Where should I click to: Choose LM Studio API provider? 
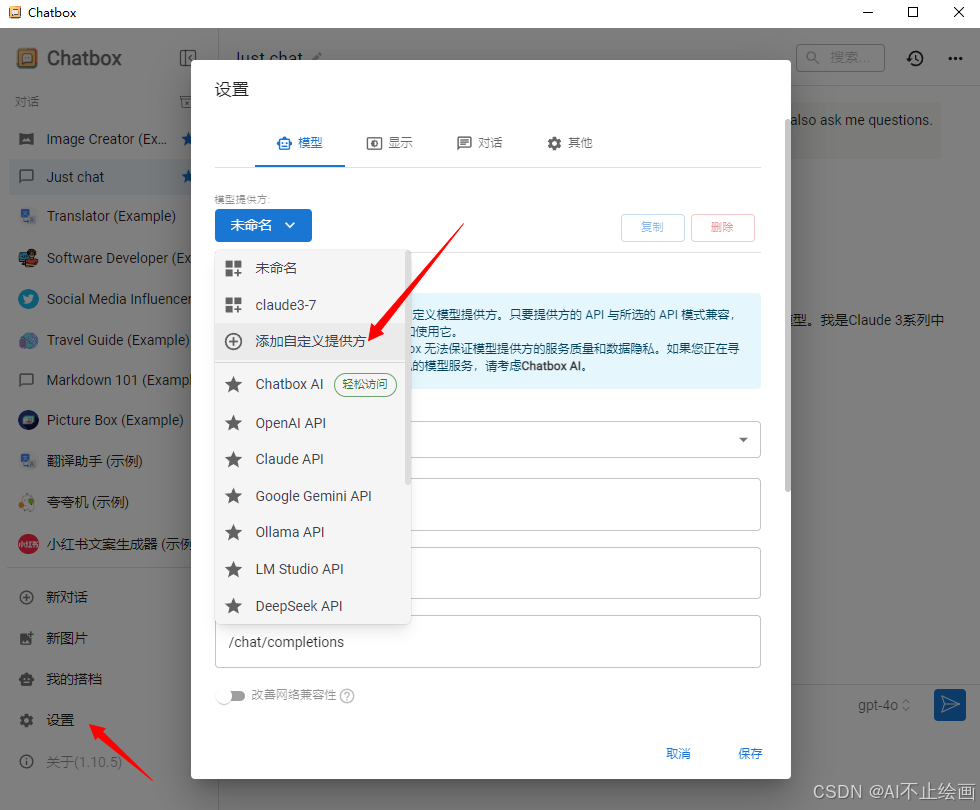click(312, 569)
